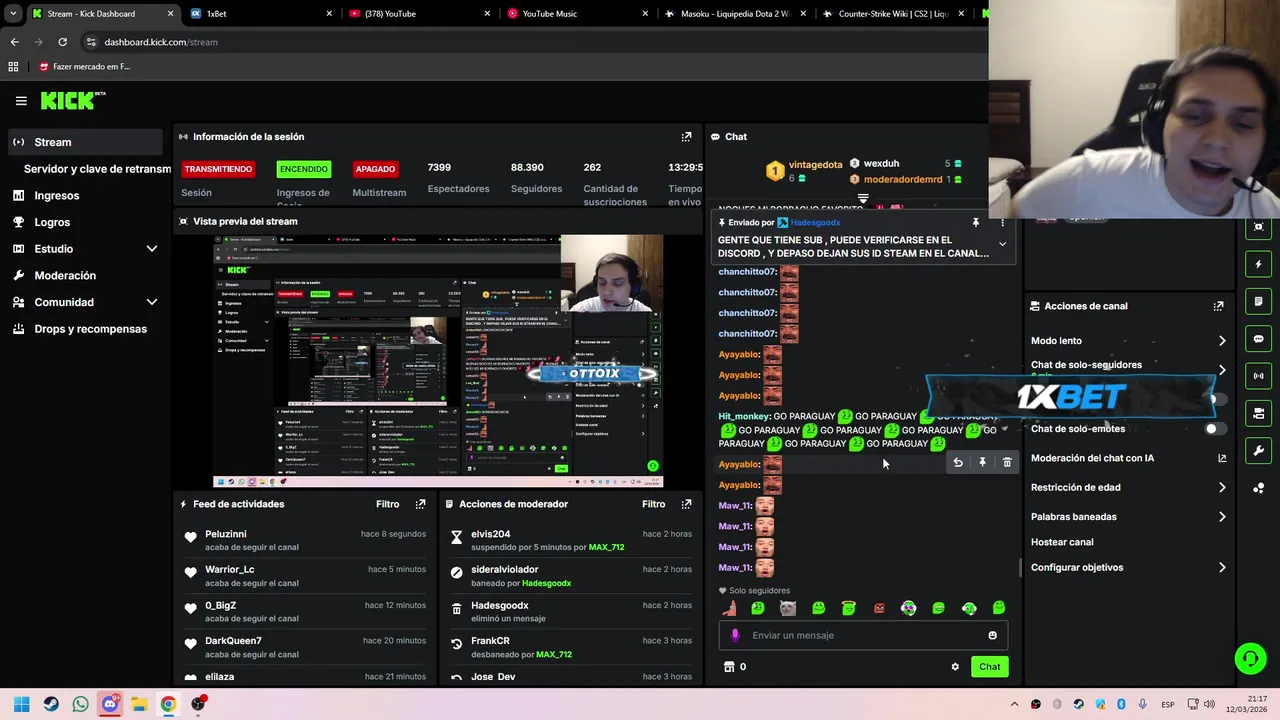Screen dimensions: 1280x720
Task: Expand Palabras baneadas settings
Action: tap(1222, 517)
